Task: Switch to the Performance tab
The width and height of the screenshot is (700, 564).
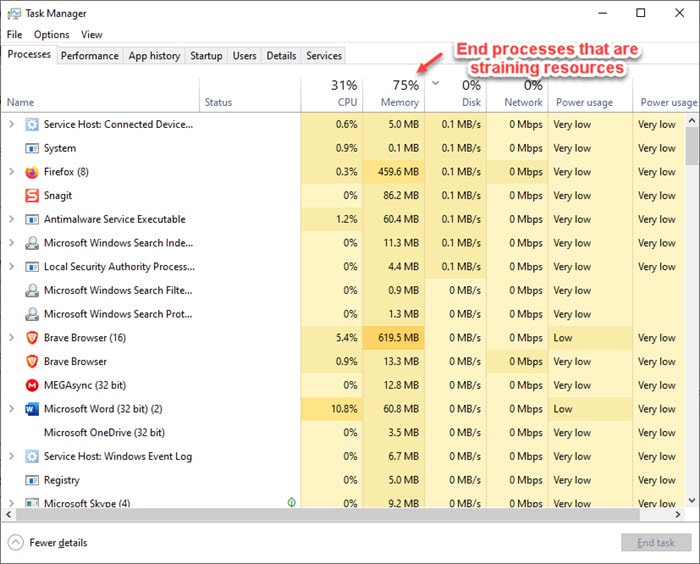Action: tap(90, 55)
